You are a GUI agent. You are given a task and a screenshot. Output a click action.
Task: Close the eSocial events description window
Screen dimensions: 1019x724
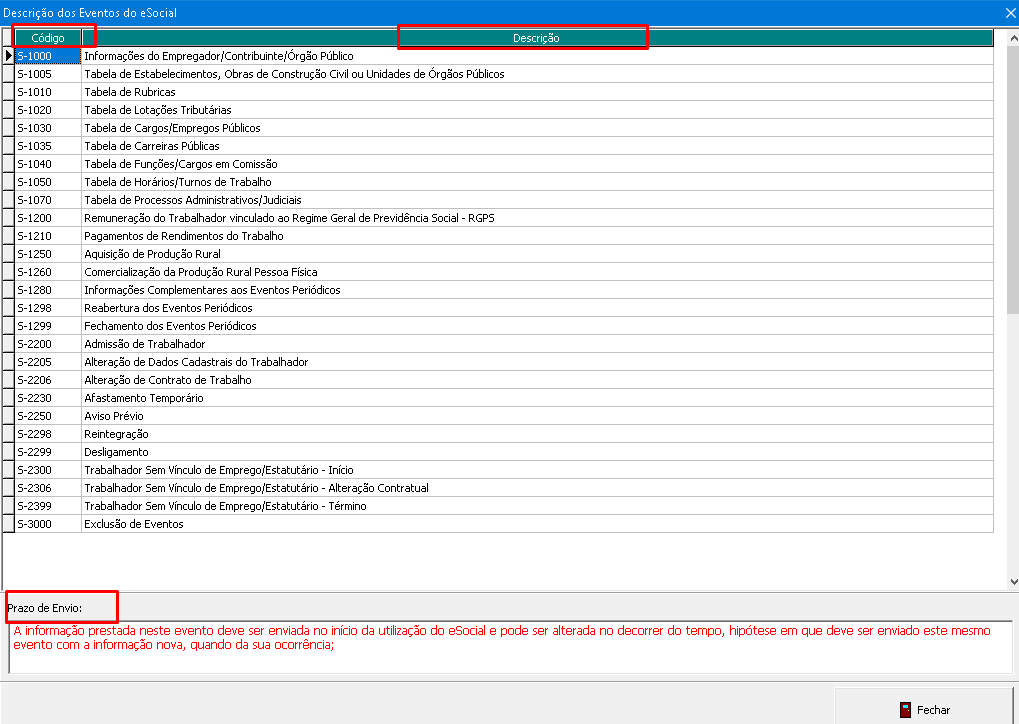pos(1009,13)
